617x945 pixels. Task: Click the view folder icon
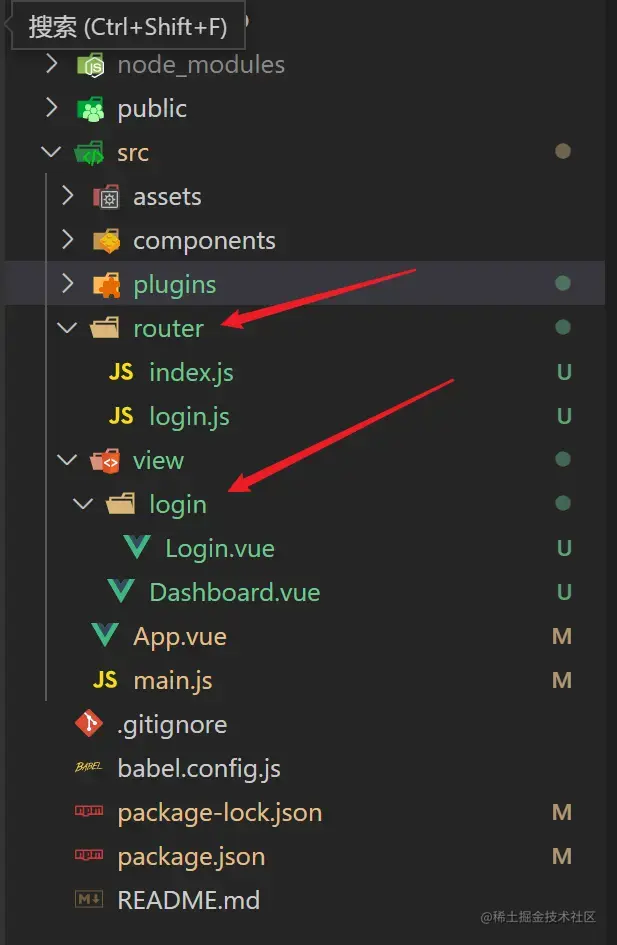click(105, 461)
